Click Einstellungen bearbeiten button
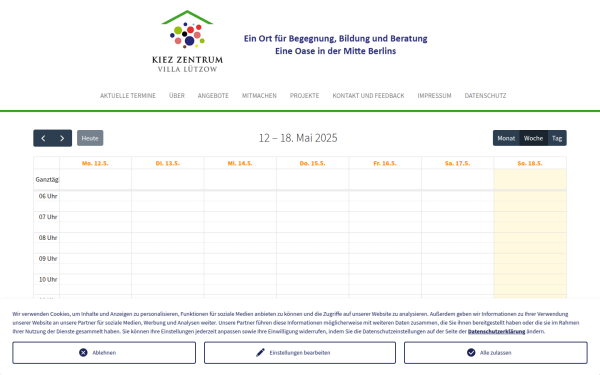The width and height of the screenshot is (600, 375). (x=300, y=352)
